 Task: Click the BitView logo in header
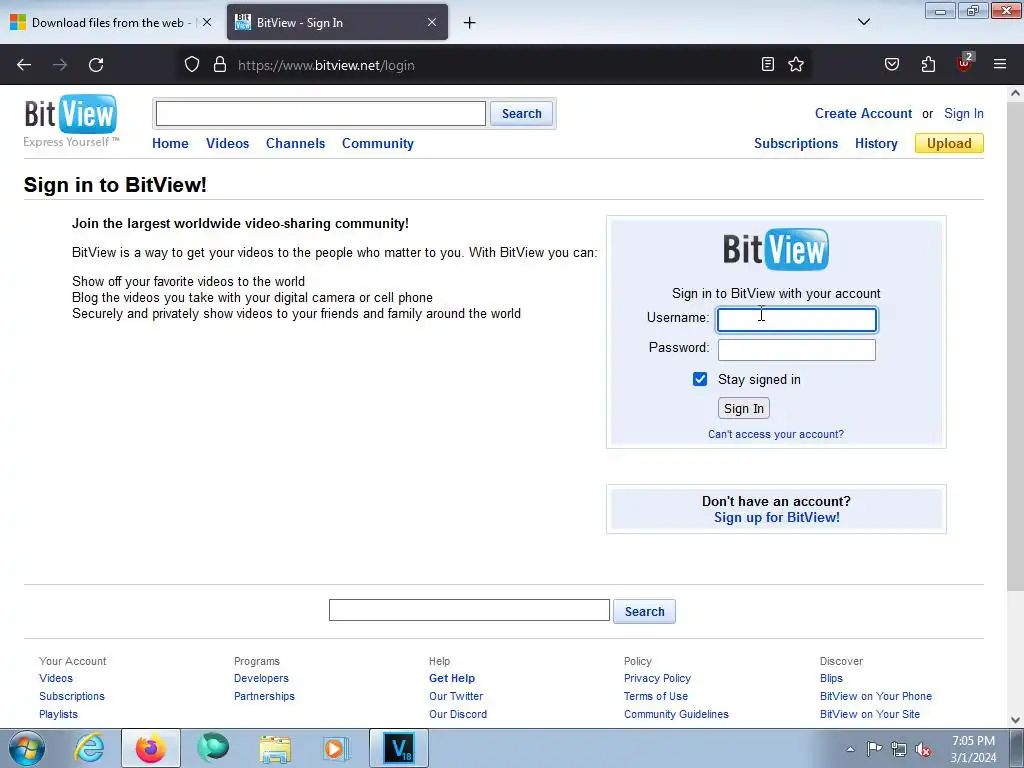pos(71,121)
